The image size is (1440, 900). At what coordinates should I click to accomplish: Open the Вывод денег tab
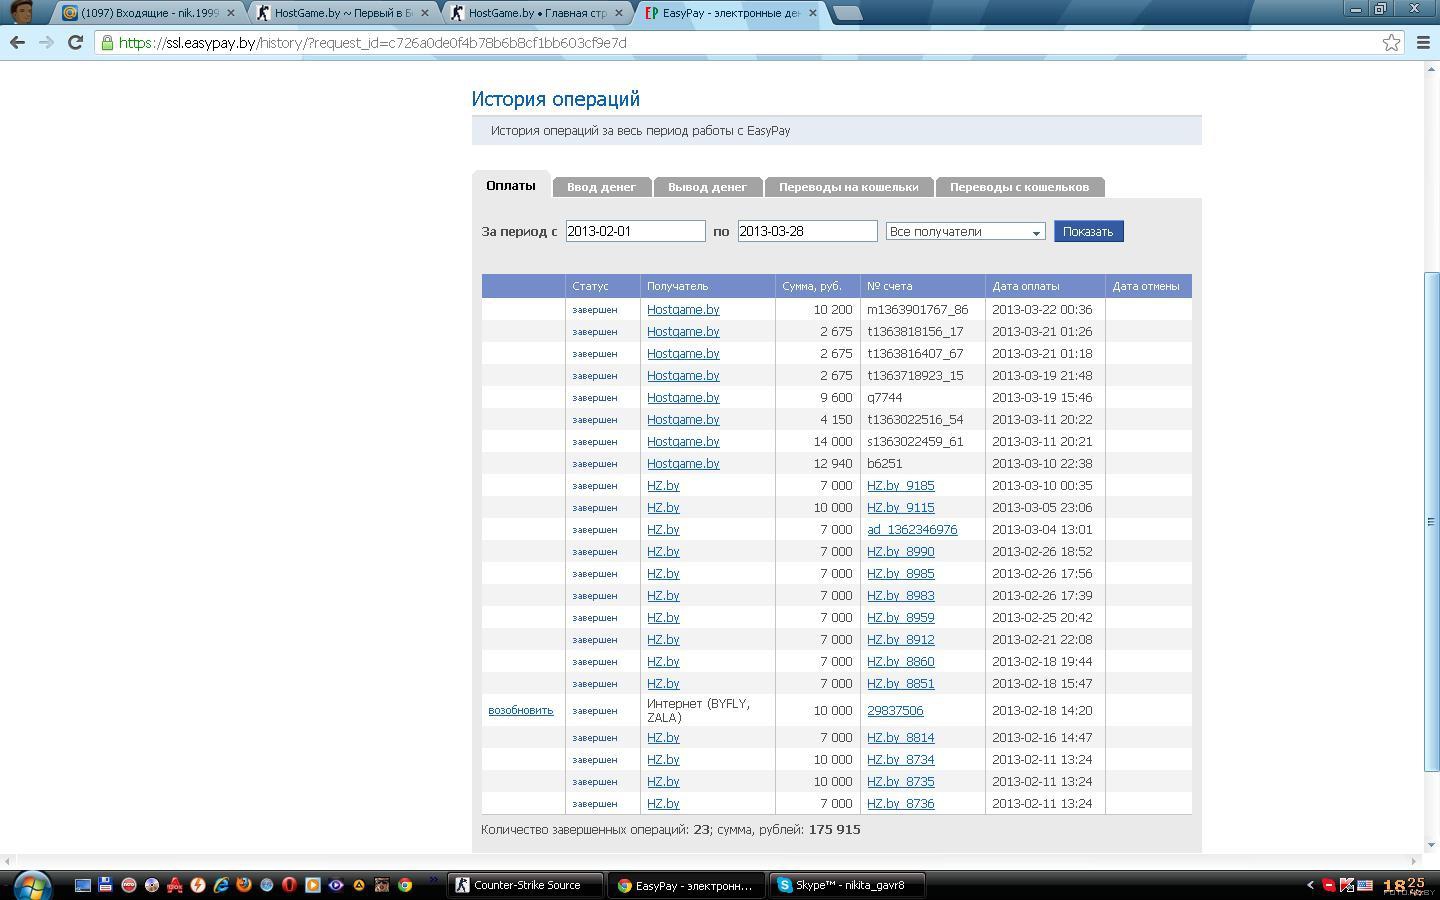[x=707, y=187]
